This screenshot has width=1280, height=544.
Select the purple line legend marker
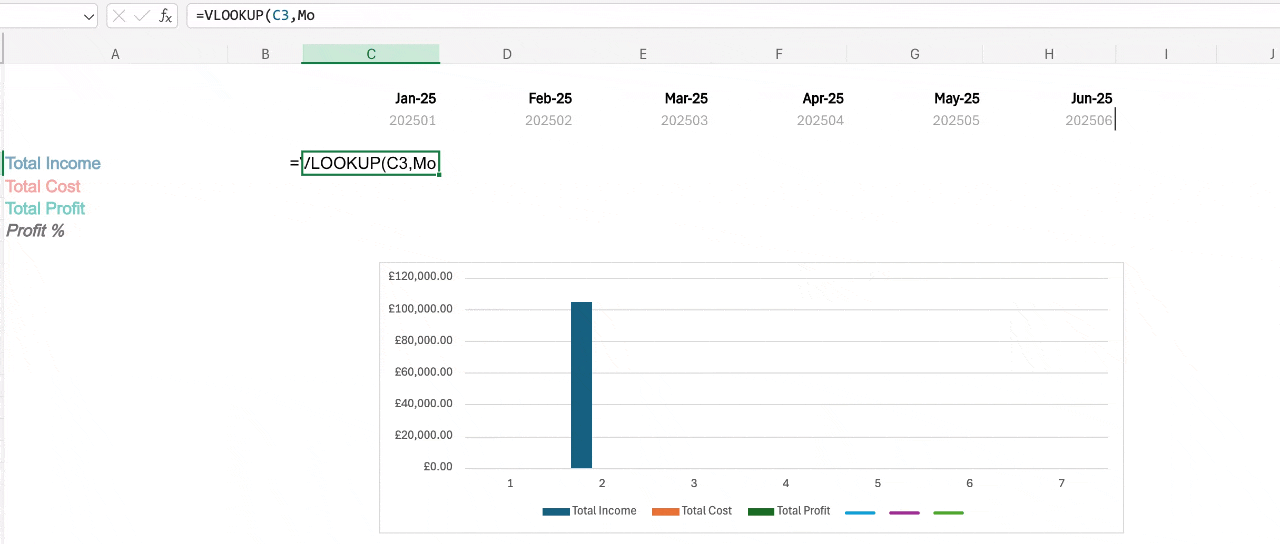point(904,512)
